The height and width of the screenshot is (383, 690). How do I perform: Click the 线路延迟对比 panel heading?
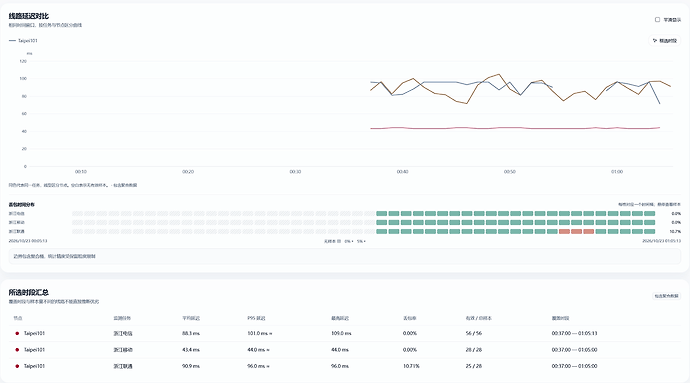pyautogui.click(x=29, y=16)
